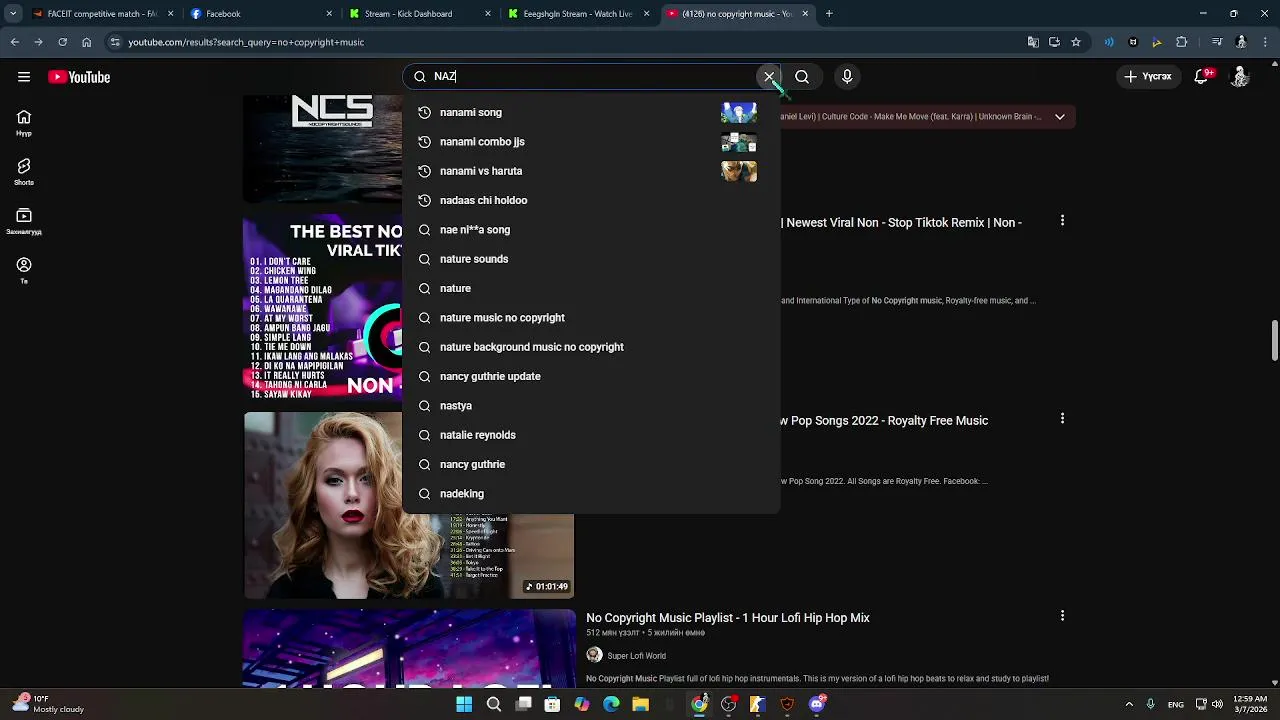Choose the 'nastya' suggestion
This screenshot has height=720, width=1280.
(x=590, y=406)
